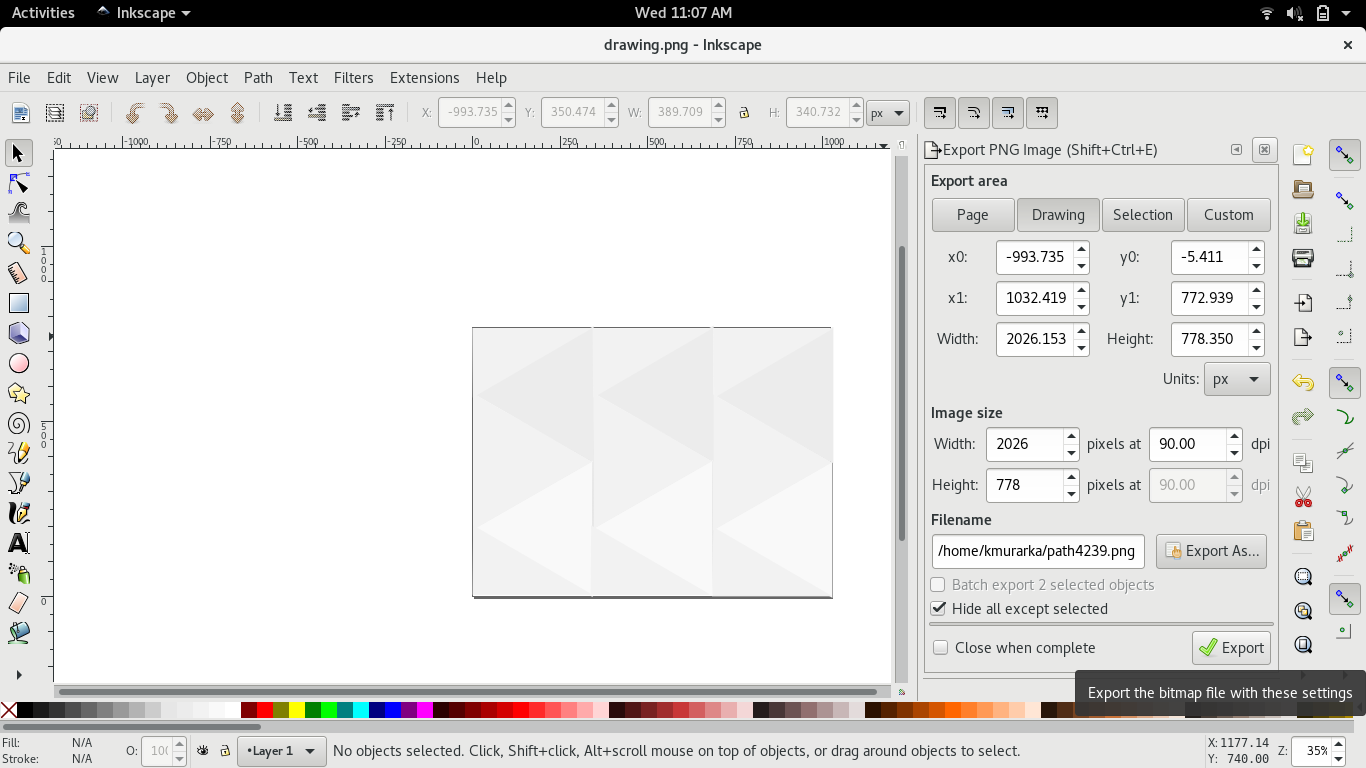This screenshot has height=768, width=1366.
Task: Switch export area to Selection
Action: [1143, 214]
